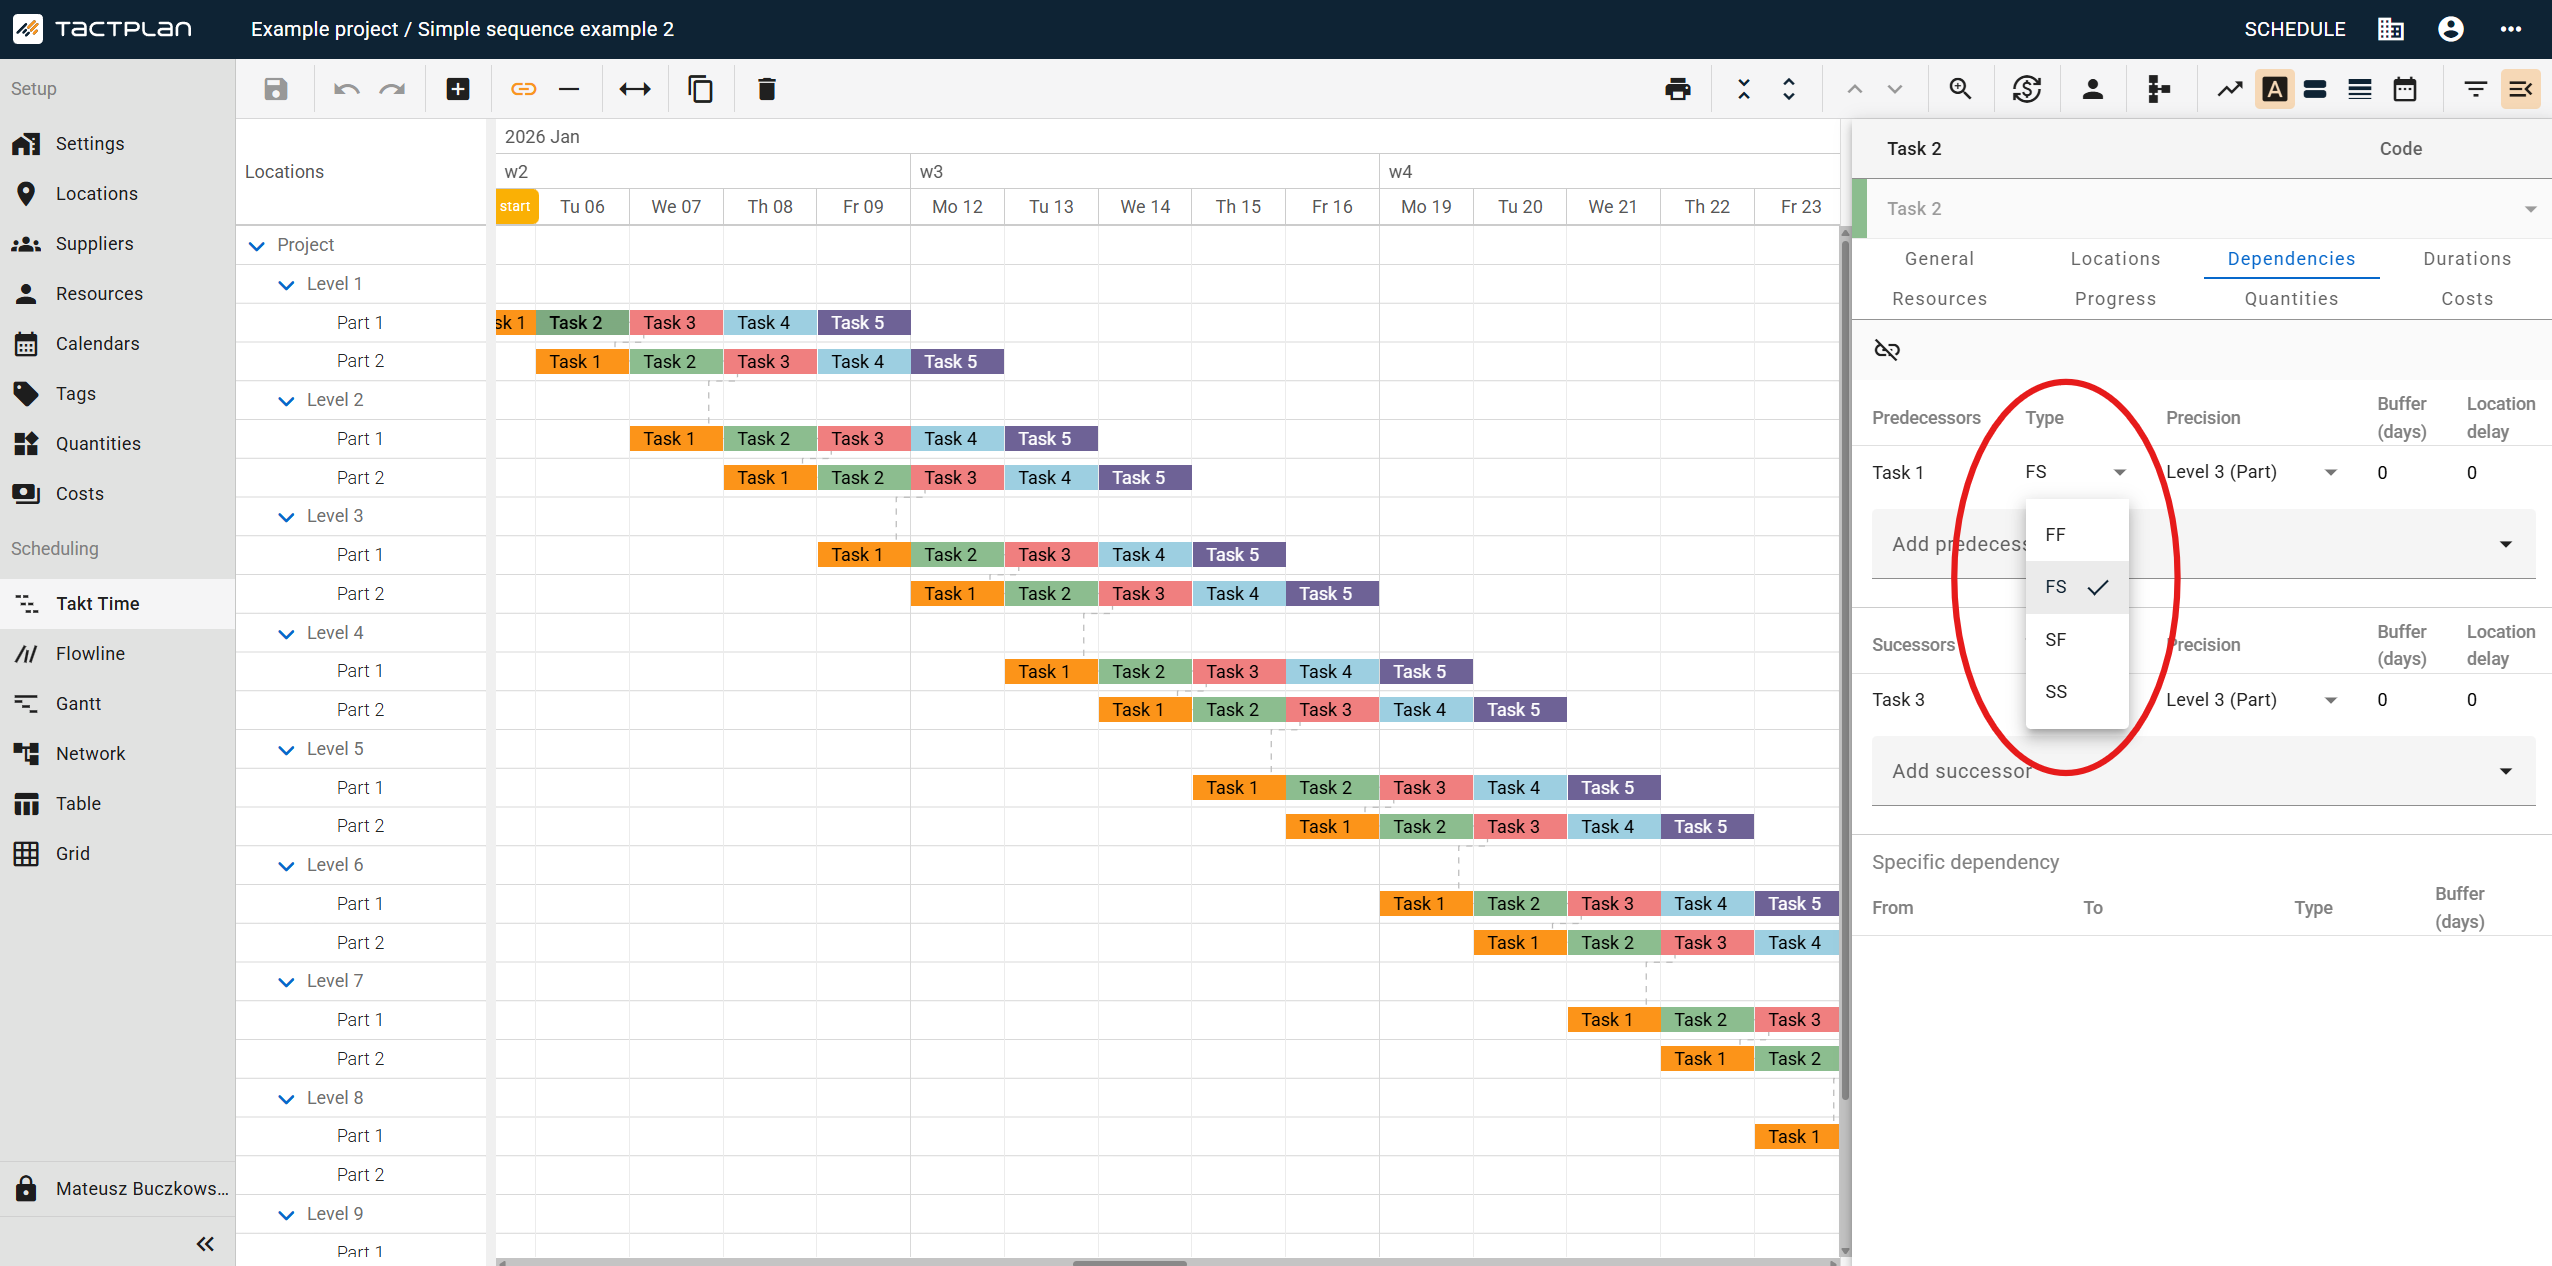
Task: Click the SCHEDULE header button
Action: (x=2294, y=29)
